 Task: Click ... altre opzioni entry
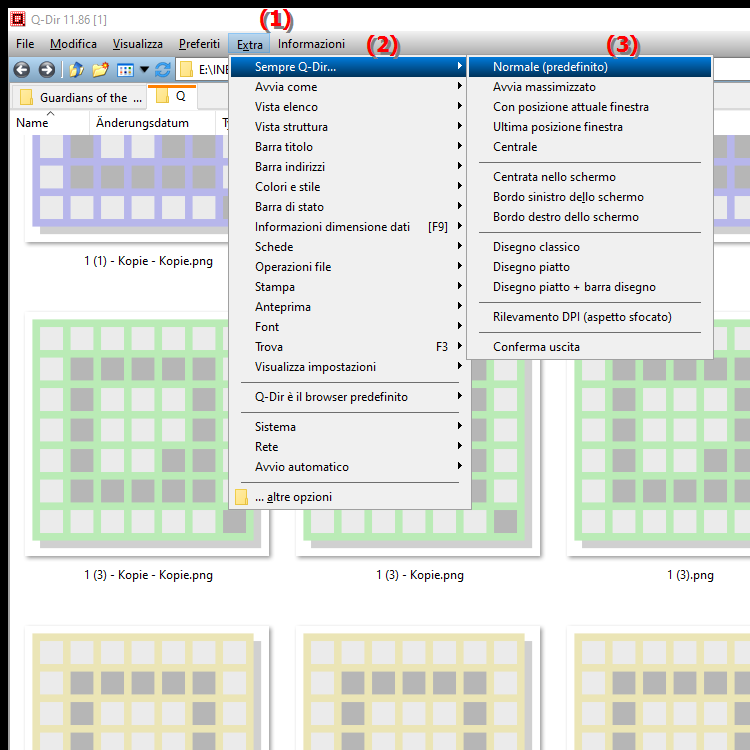(350, 497)
